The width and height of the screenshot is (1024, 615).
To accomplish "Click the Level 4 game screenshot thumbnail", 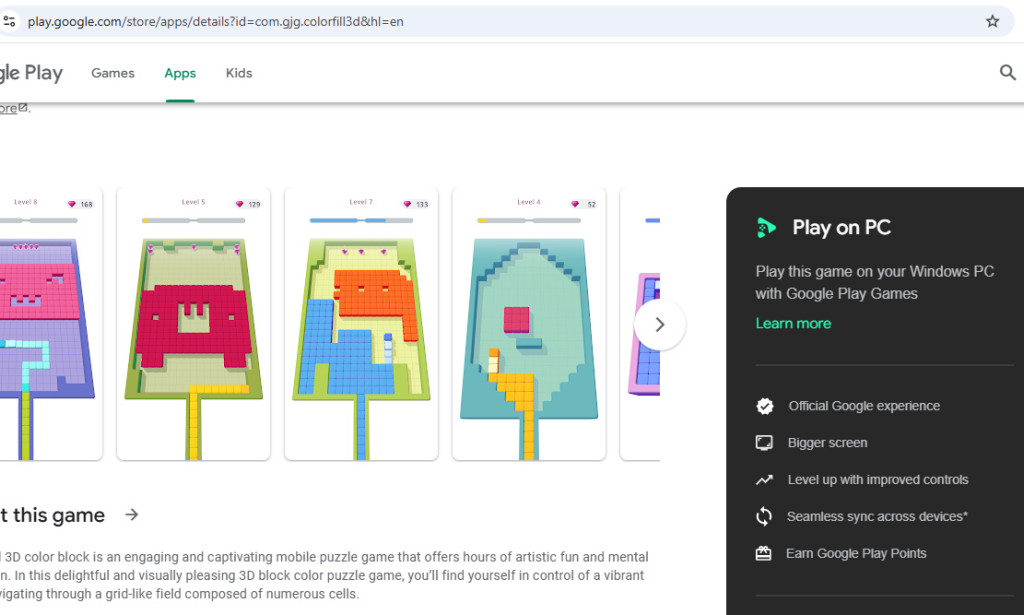I will [x=528, y=330].
